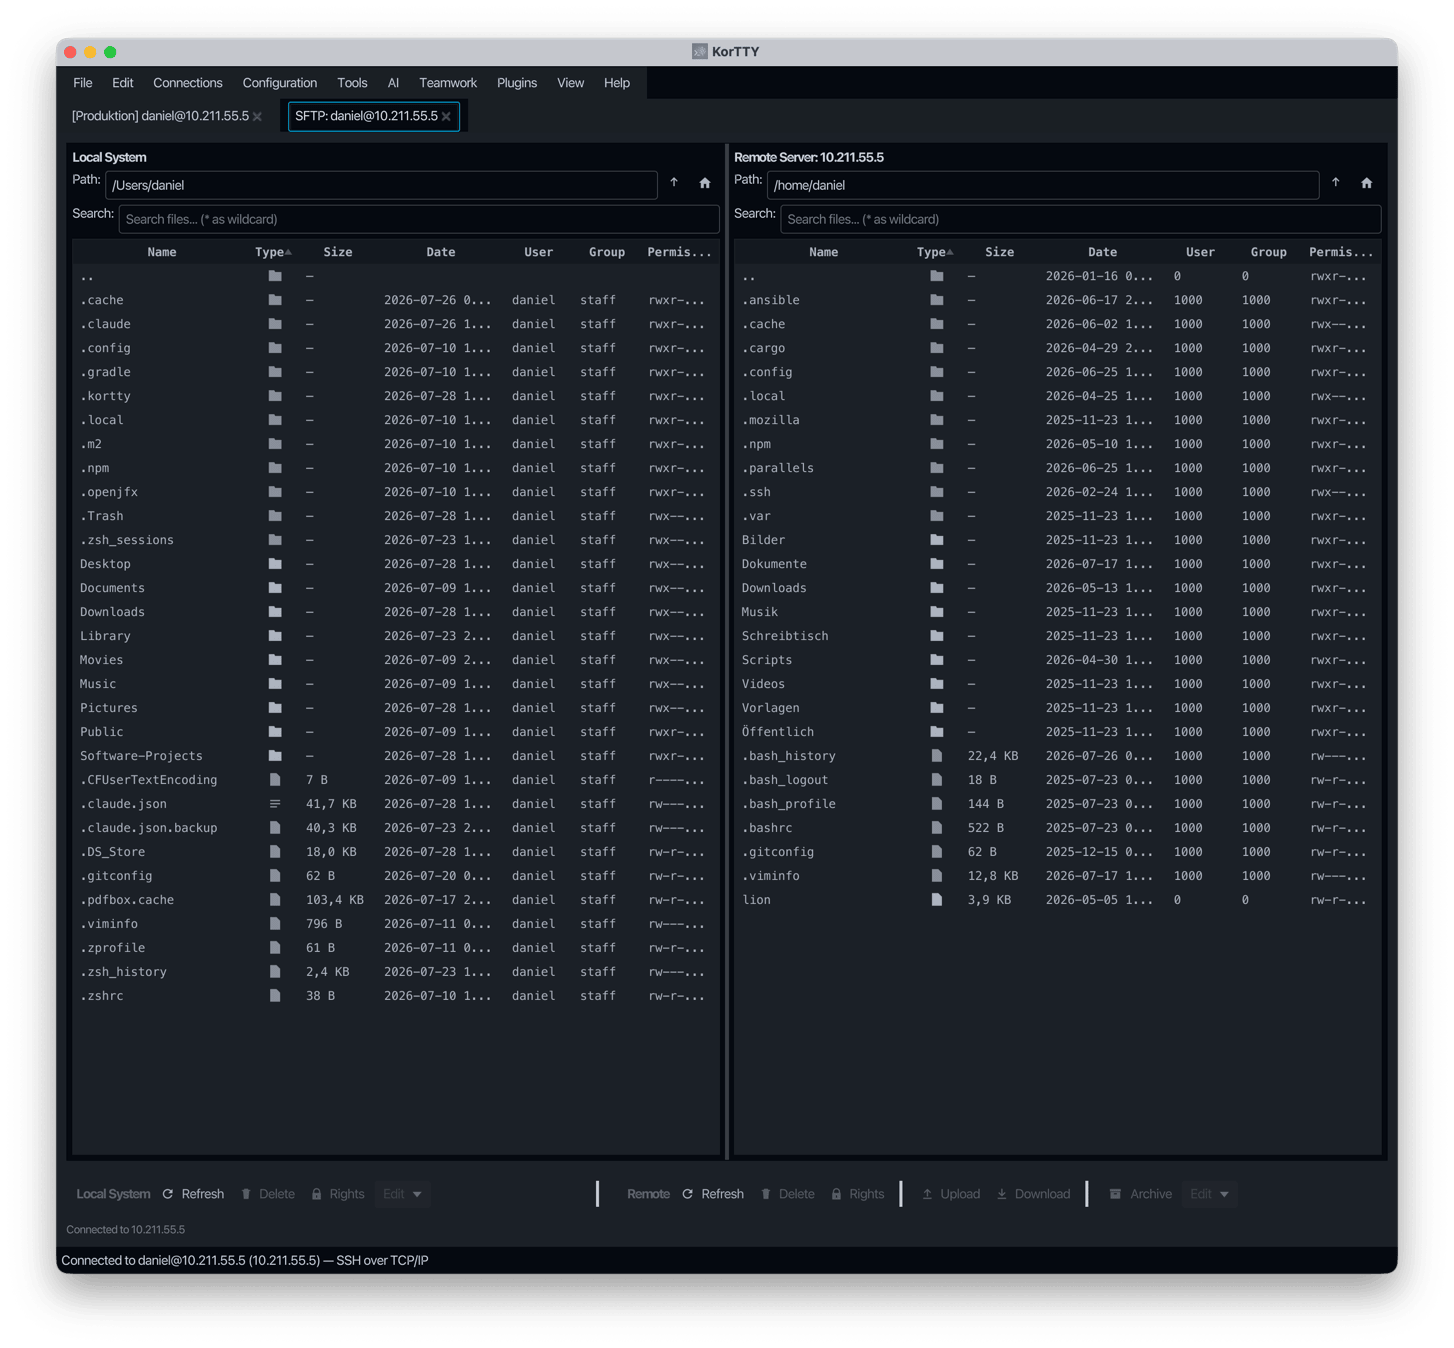Screen dimensions: 1454x1348
Task: Open the File menu
Action: click(83, 83)
